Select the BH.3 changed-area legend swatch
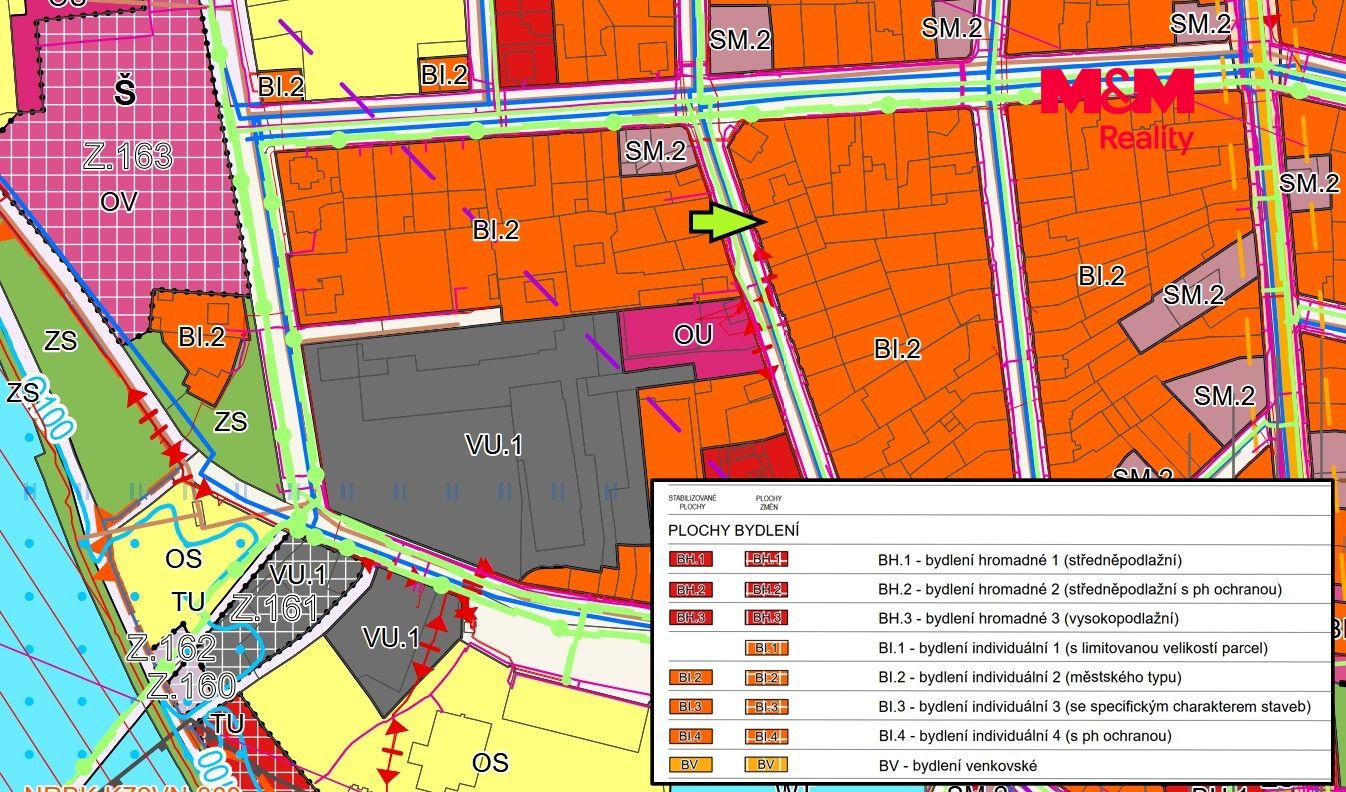This screenshot has height=792, width=1346. pos(766,618)
